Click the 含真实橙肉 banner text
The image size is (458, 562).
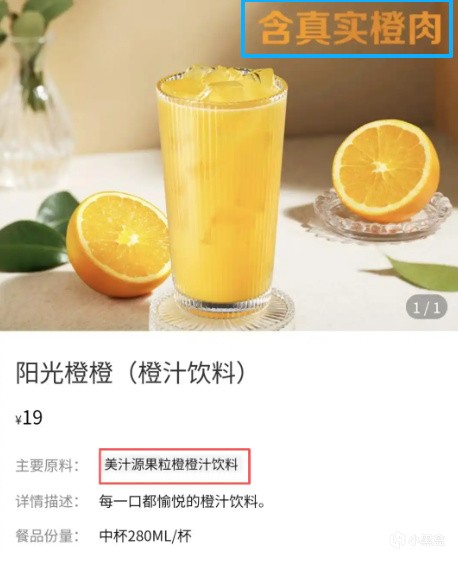(349, 28)
